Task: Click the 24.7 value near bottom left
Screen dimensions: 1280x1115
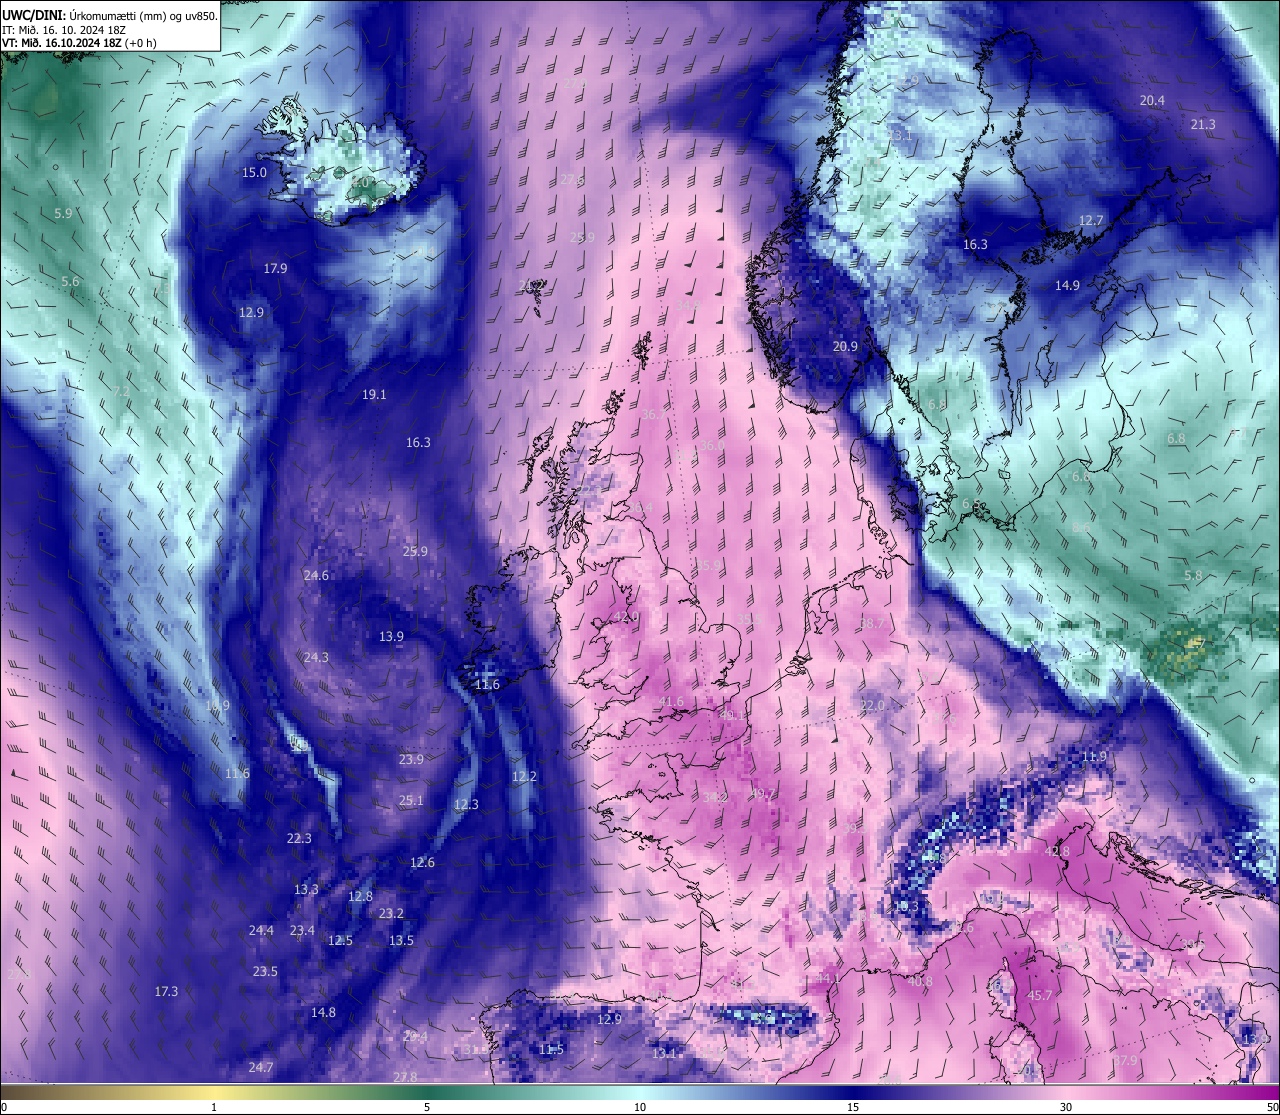Action: pos(261,1067)
